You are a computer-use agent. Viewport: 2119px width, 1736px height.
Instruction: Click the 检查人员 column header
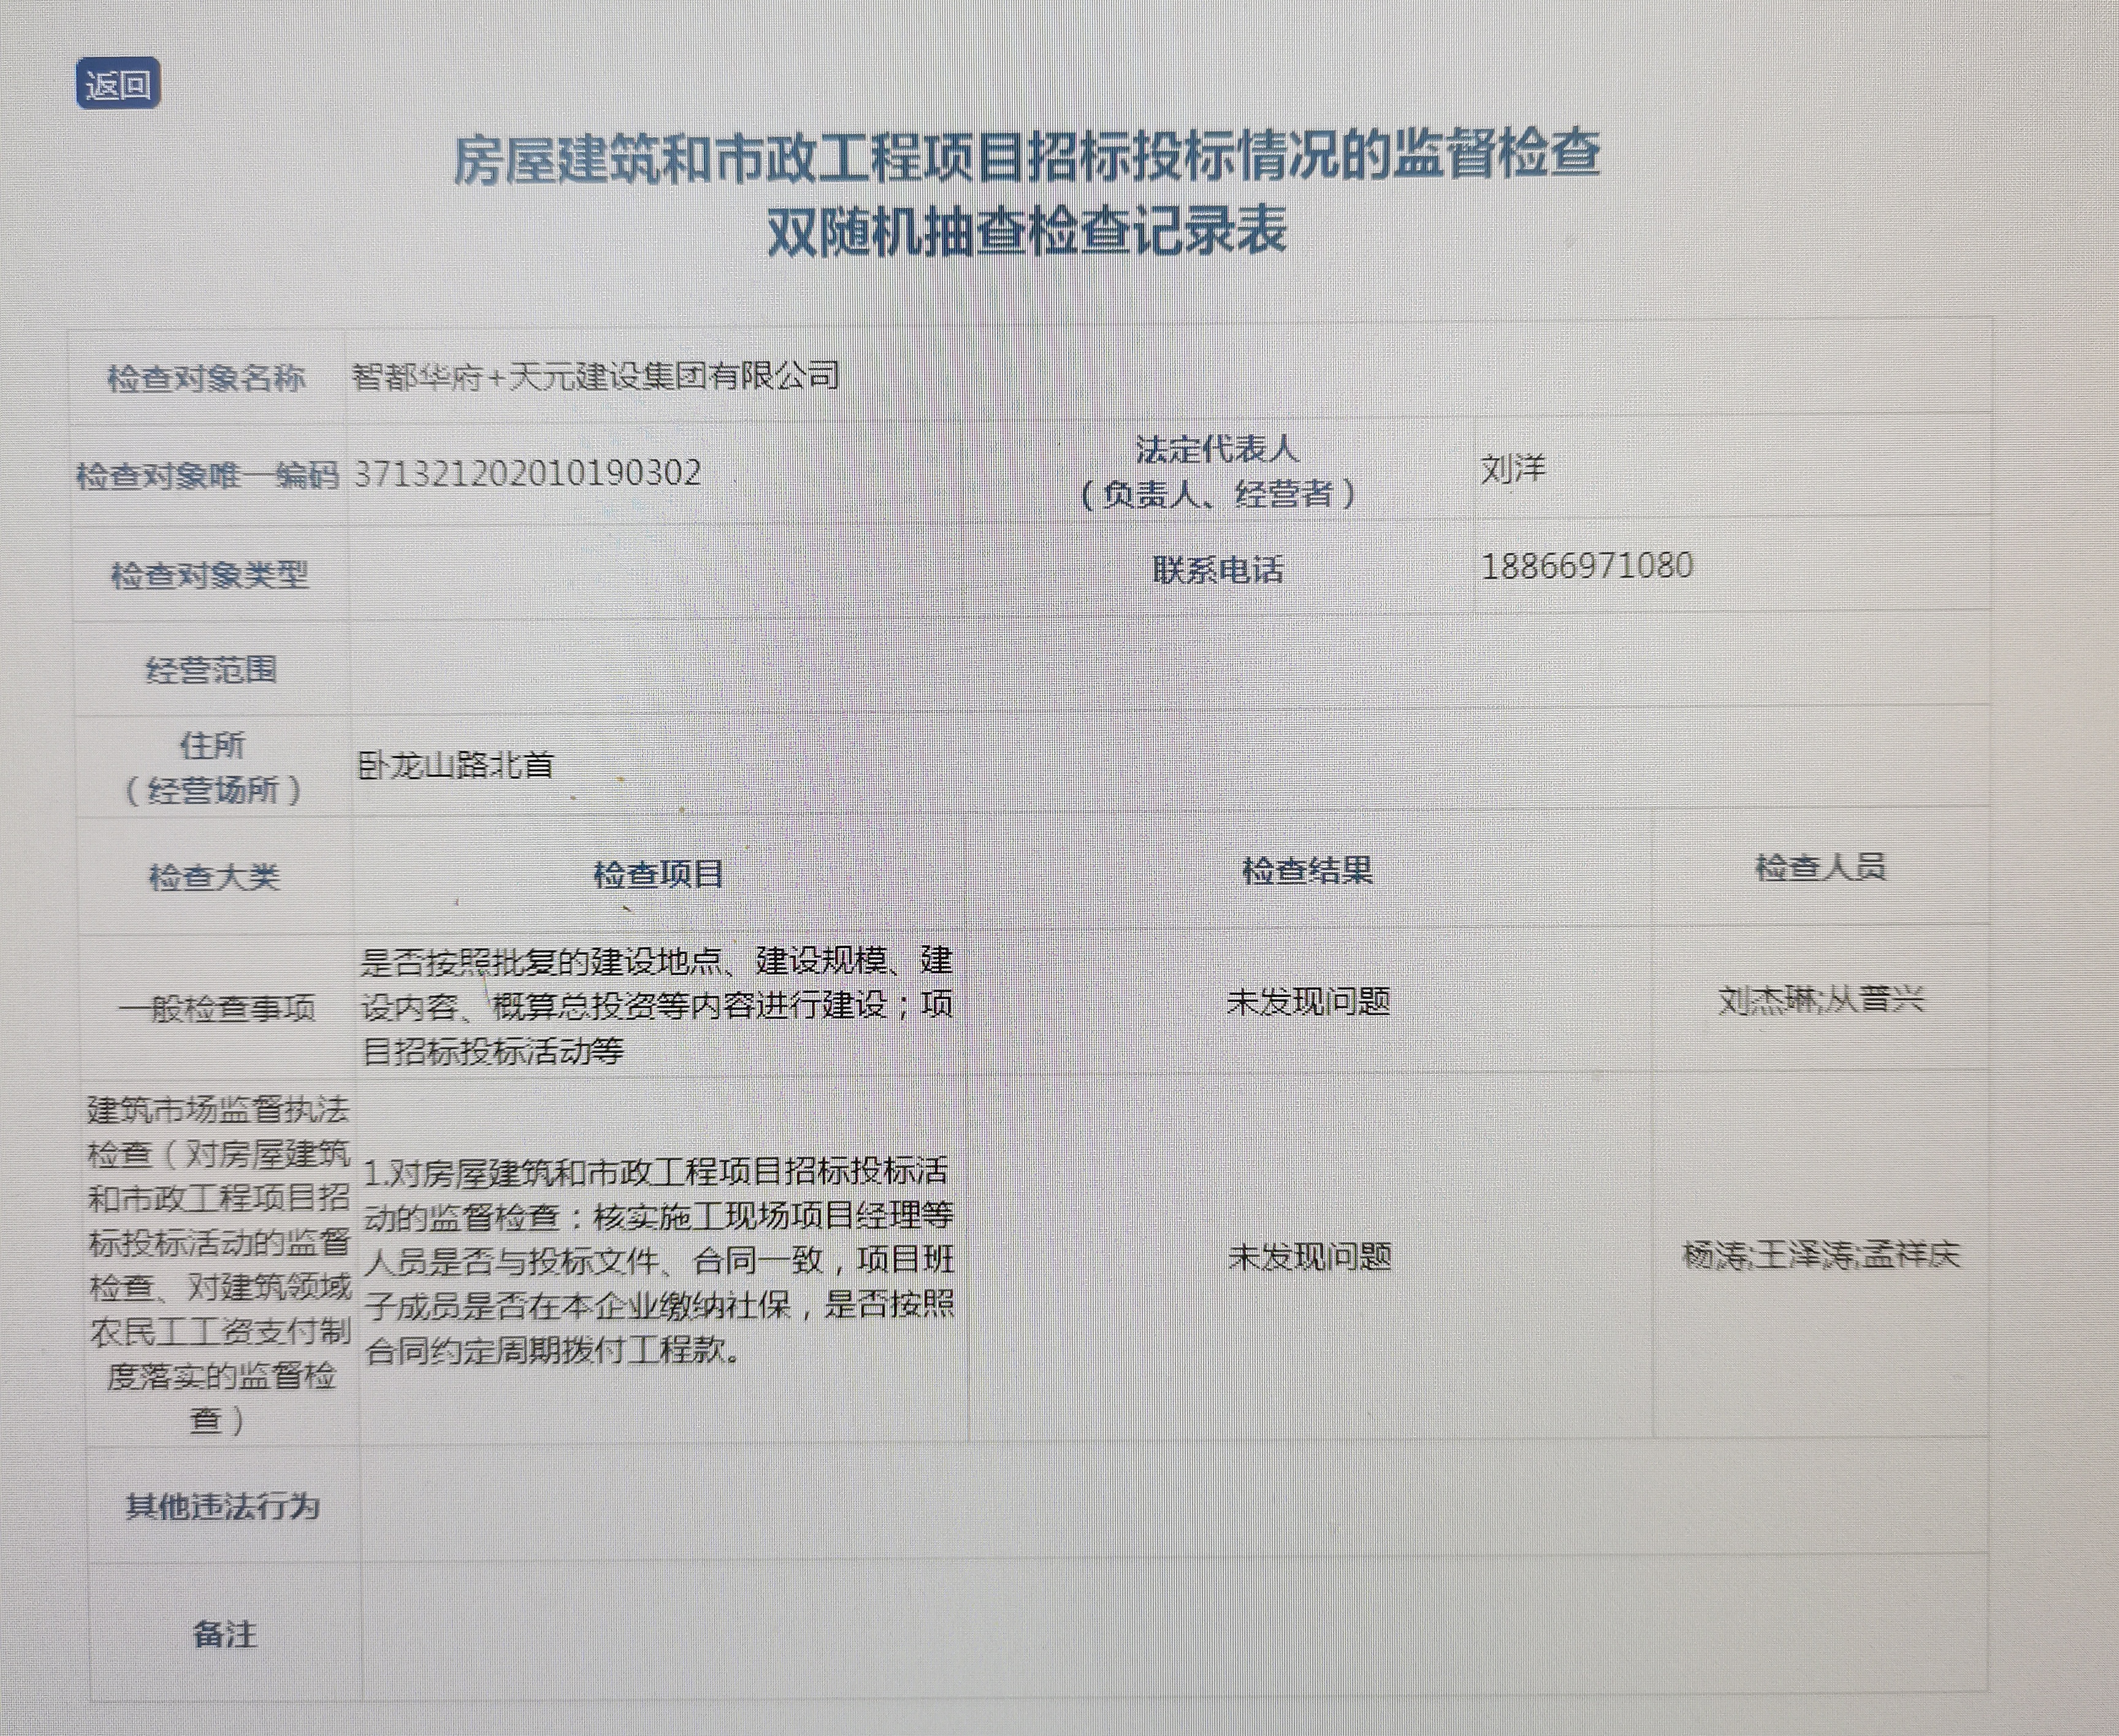[1820, 867]
